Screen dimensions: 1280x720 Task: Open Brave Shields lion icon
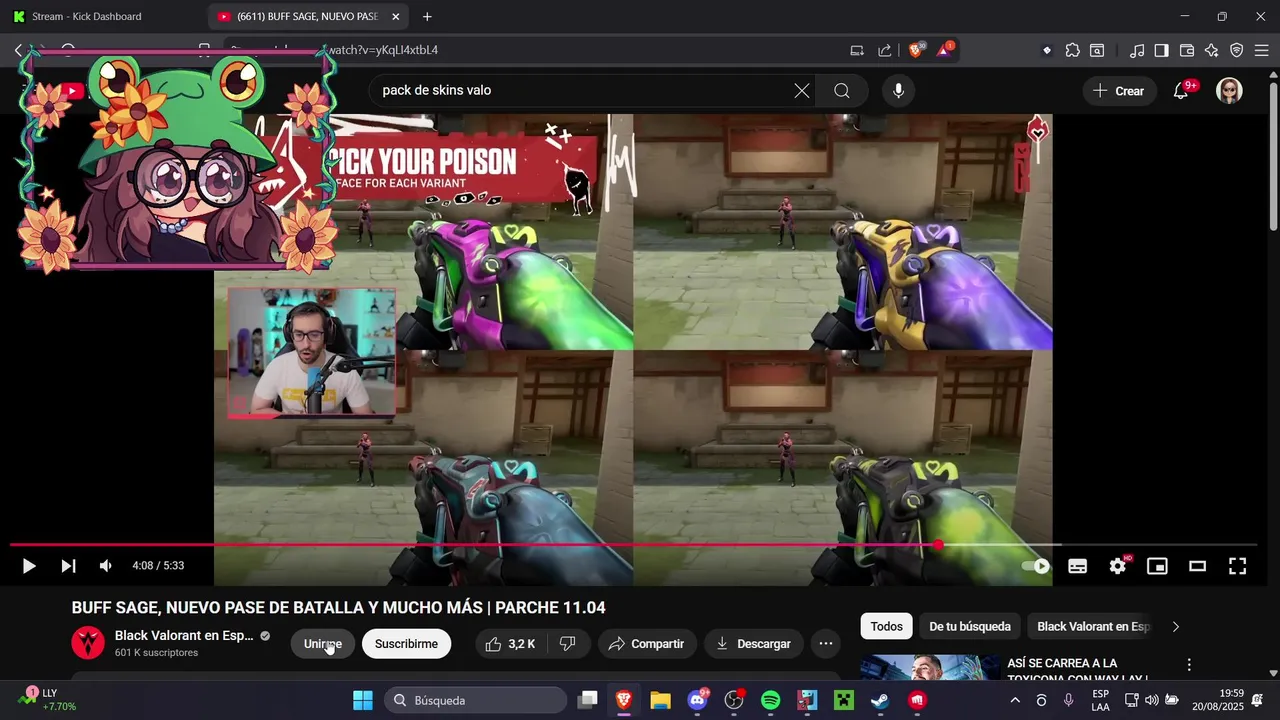(916, 50)
